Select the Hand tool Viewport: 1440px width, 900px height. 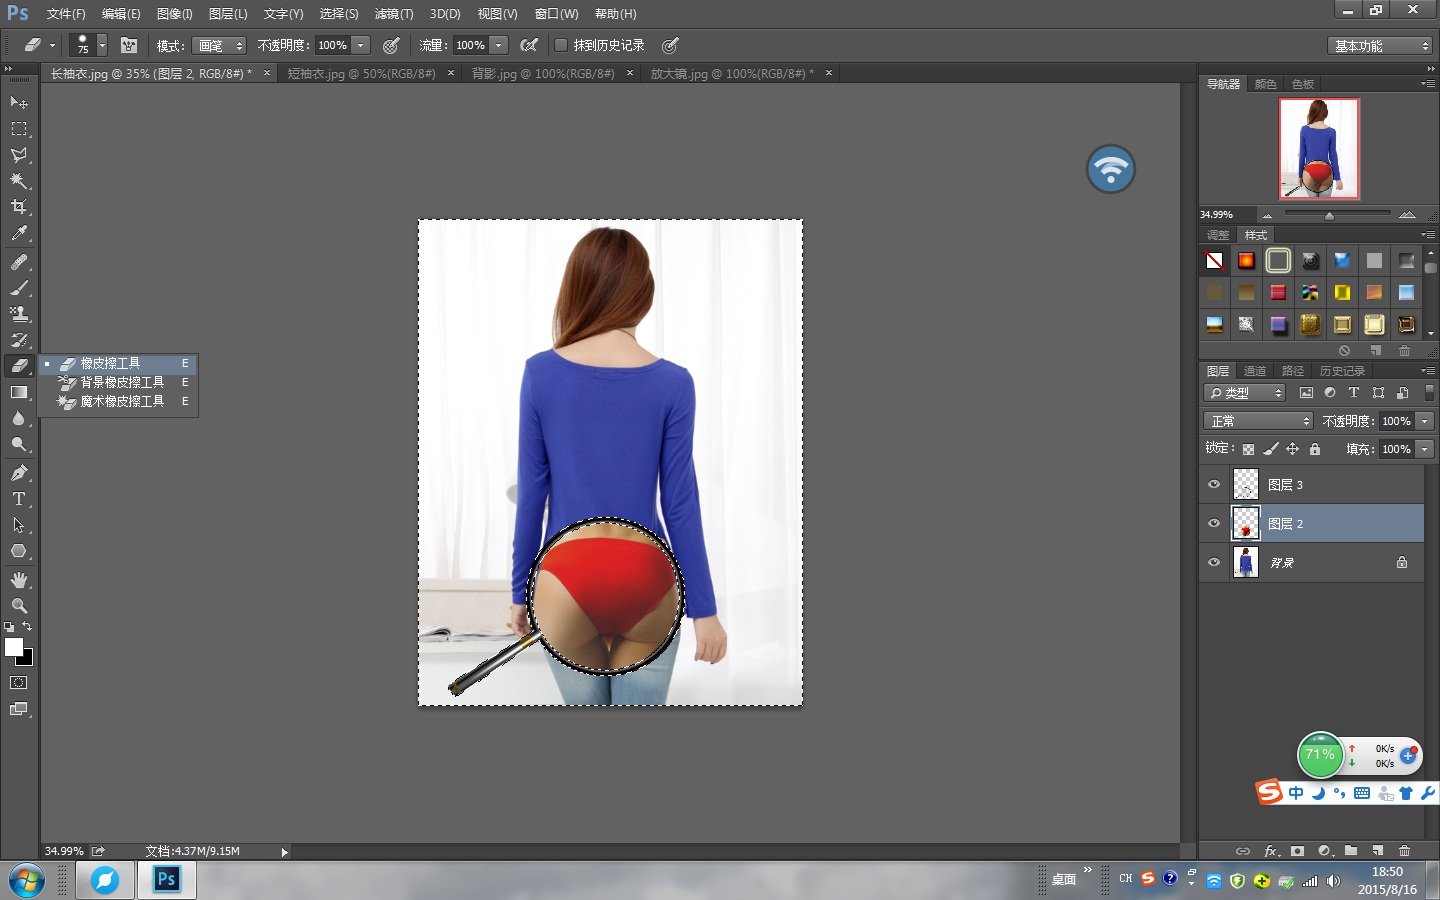[x=19, y=580]
